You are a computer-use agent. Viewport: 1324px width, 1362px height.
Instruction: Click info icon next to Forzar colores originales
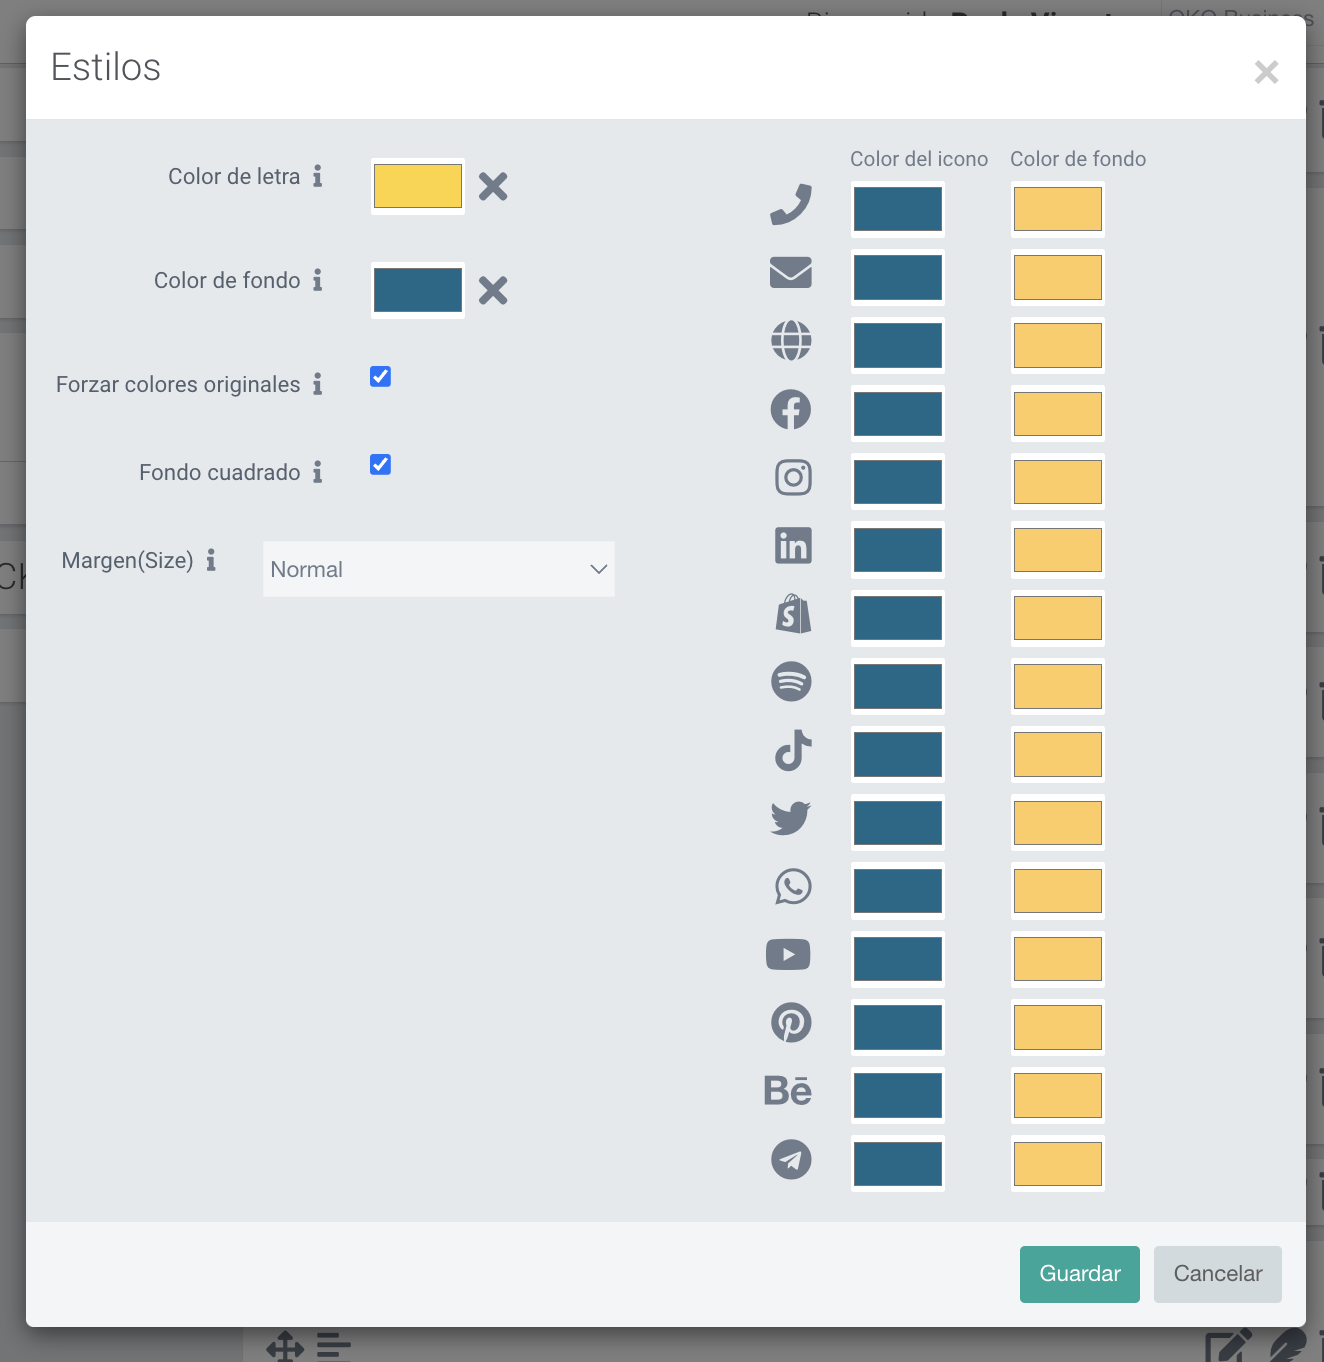coord(317,384)
